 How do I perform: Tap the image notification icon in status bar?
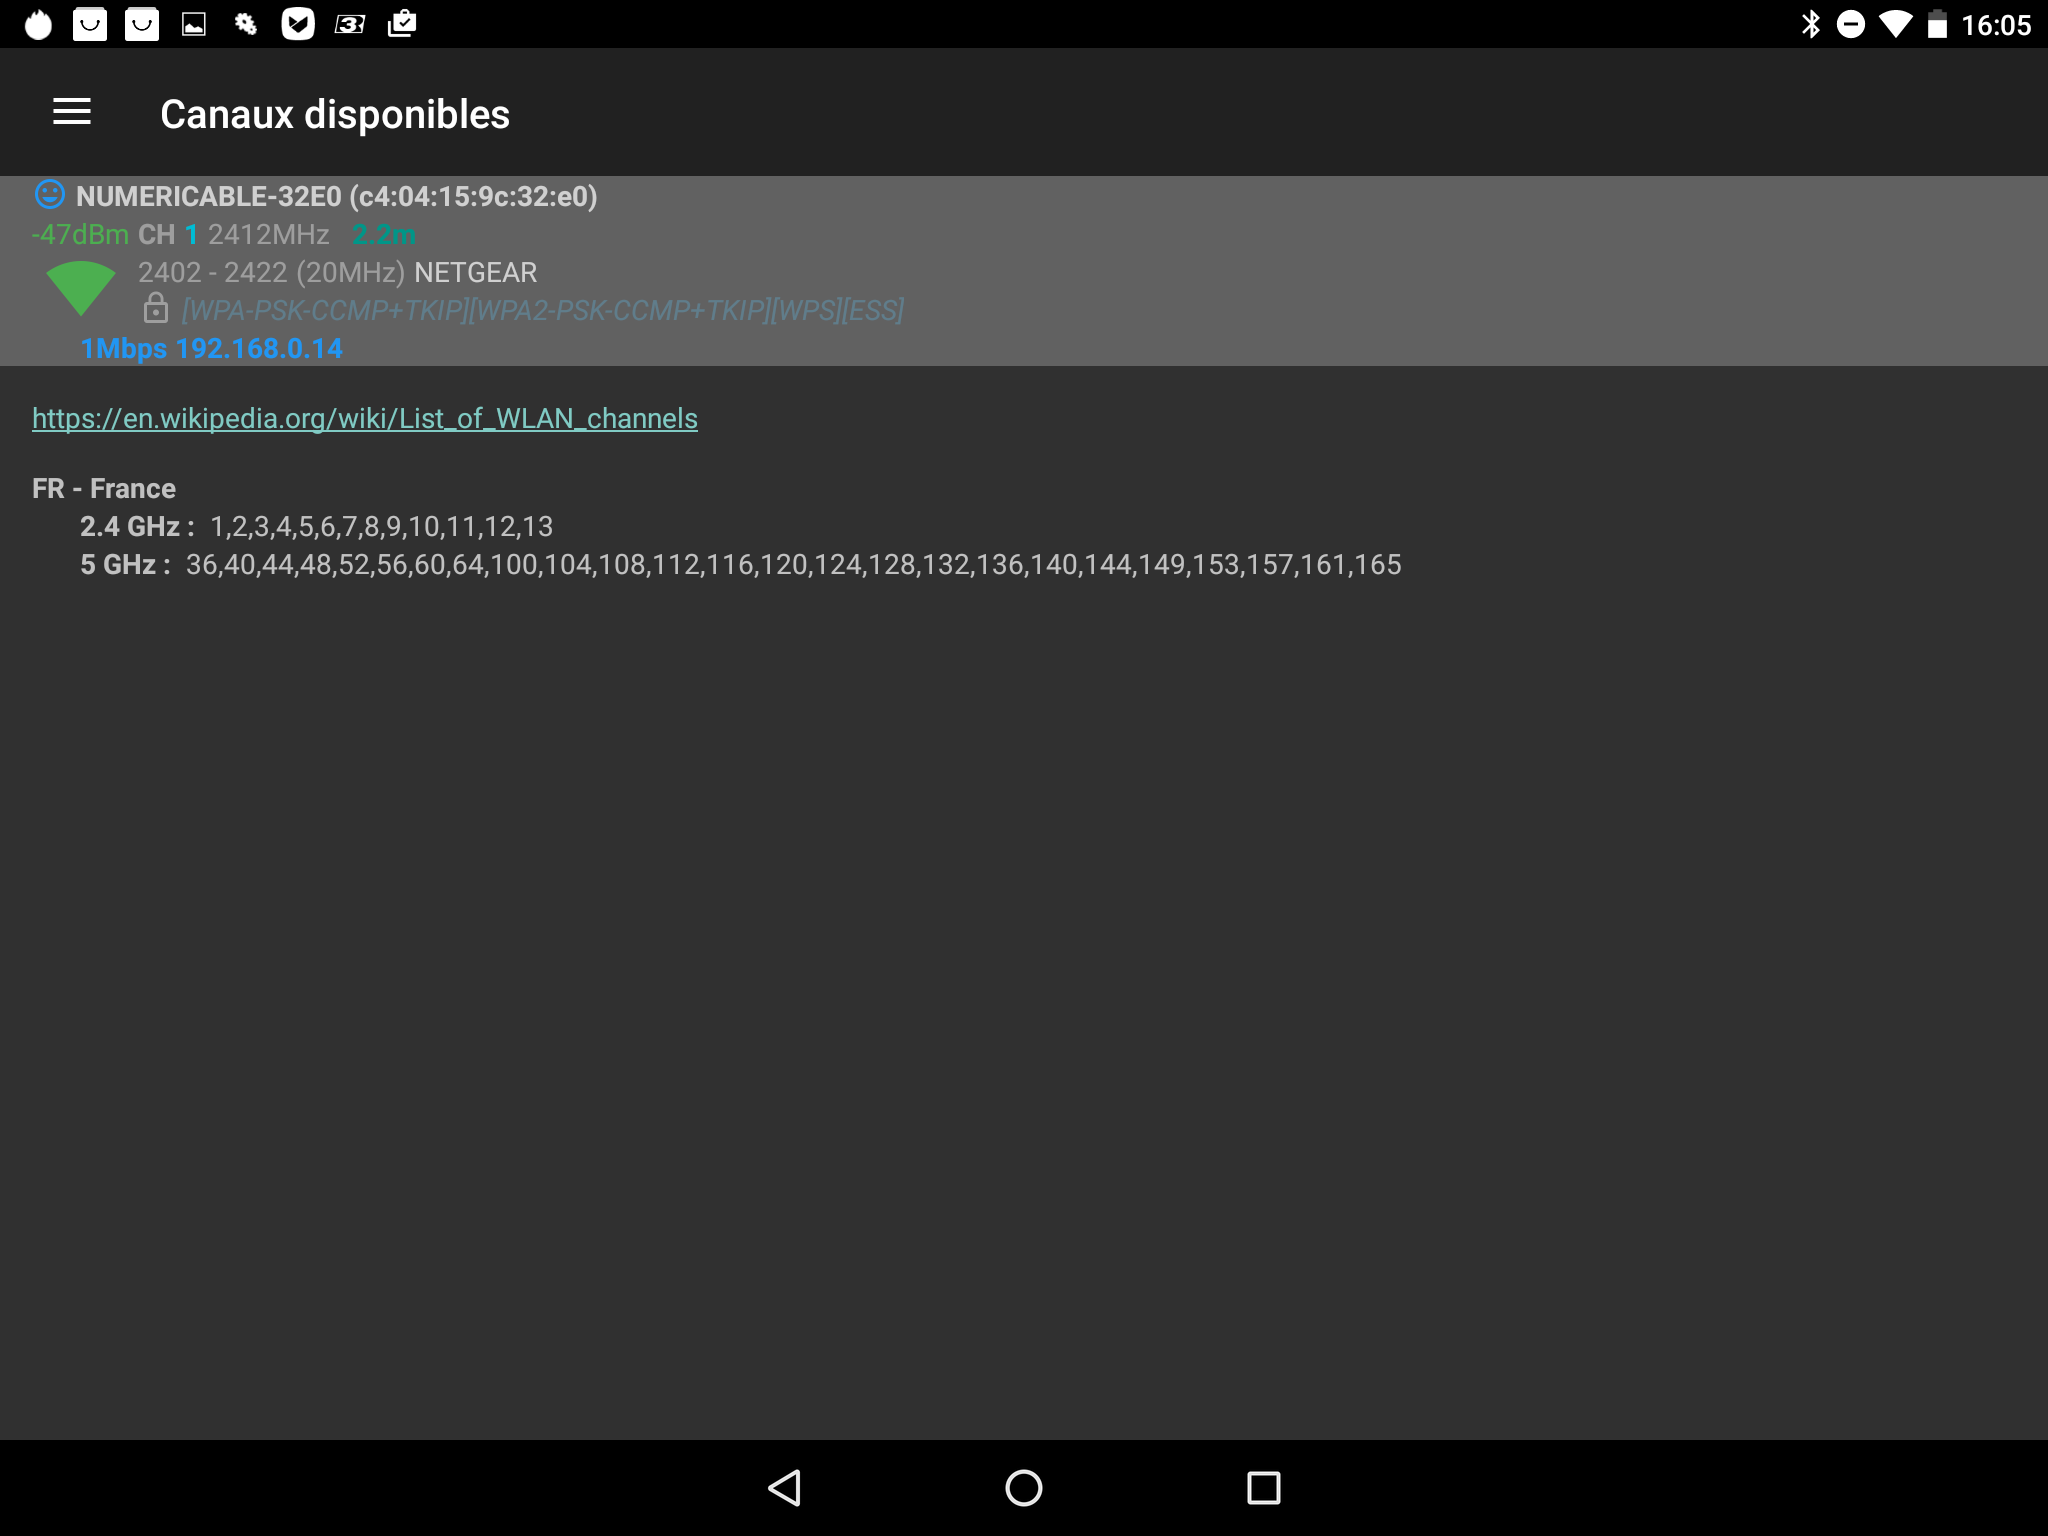point(194,24)
